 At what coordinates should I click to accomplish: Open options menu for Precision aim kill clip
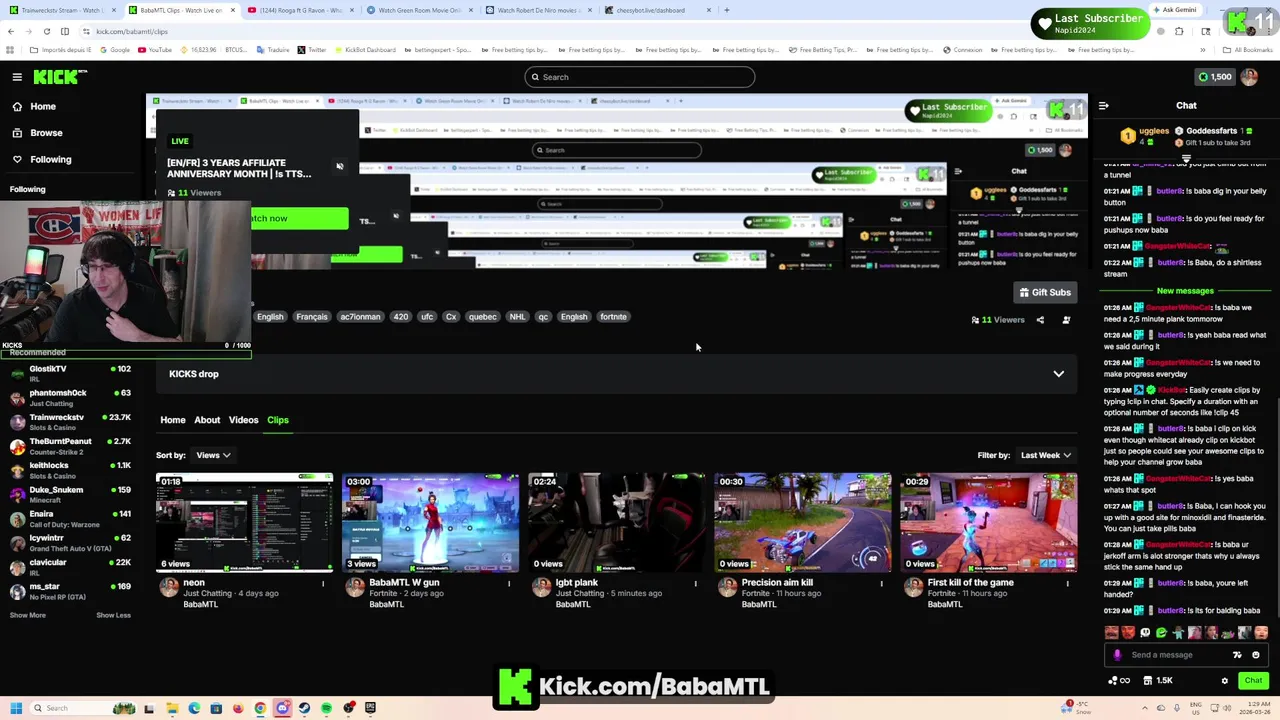tap(881, 583)
